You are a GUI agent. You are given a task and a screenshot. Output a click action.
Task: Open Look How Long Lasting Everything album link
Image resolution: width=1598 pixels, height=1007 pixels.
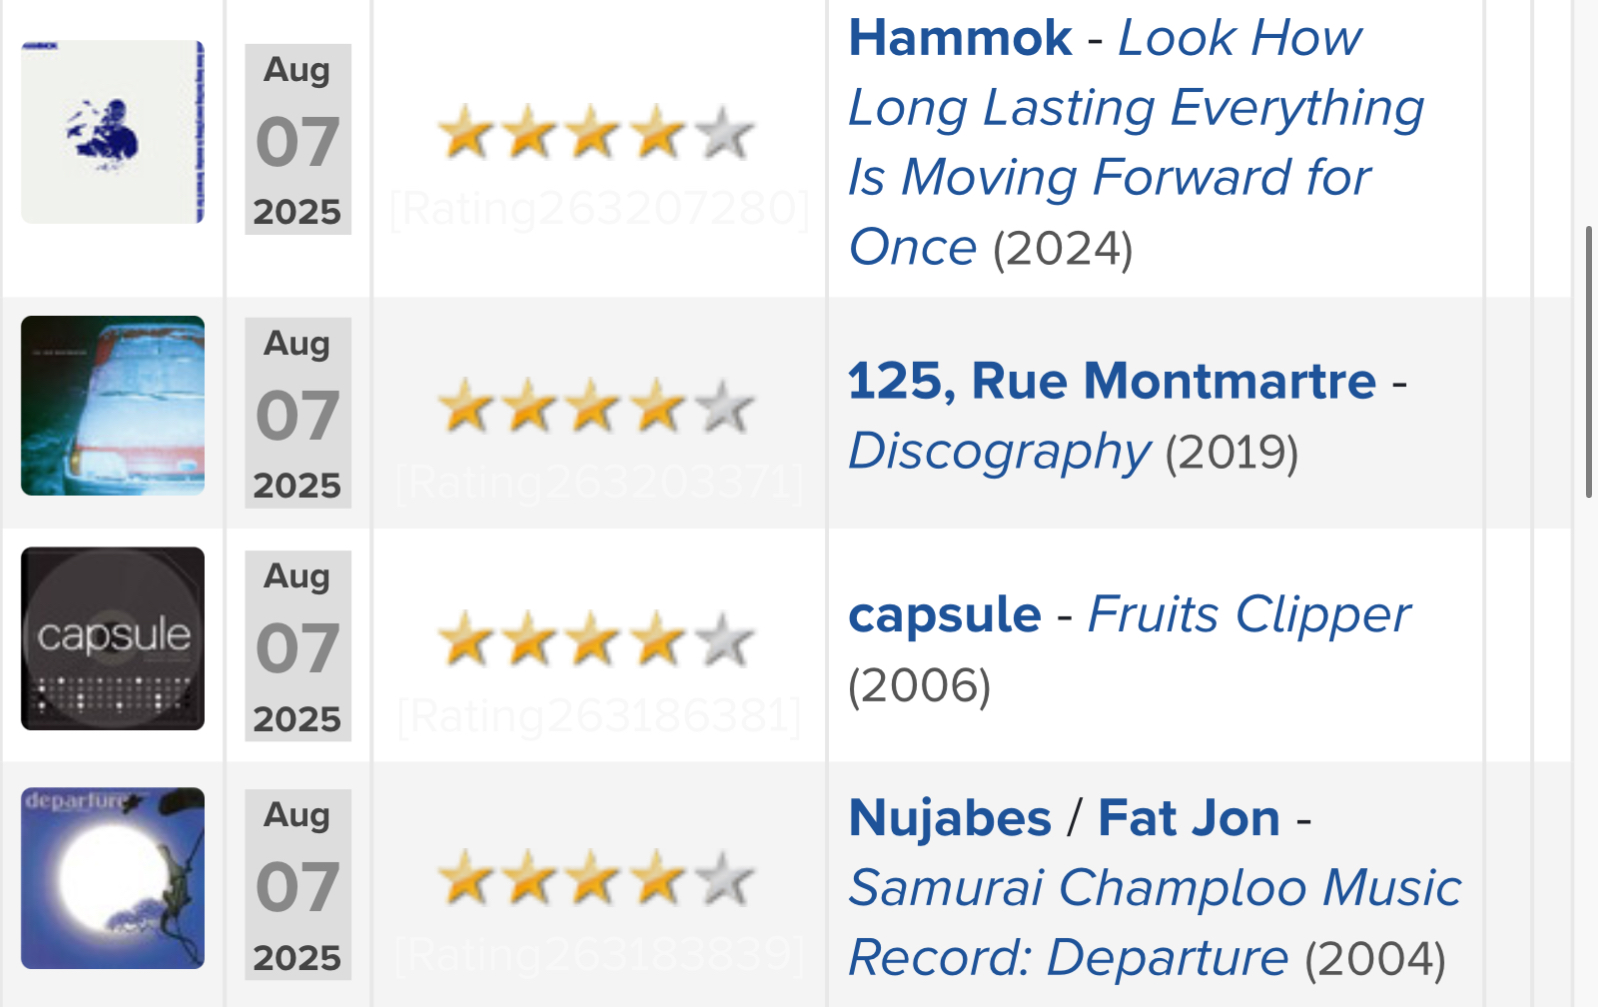(1136, 142)
